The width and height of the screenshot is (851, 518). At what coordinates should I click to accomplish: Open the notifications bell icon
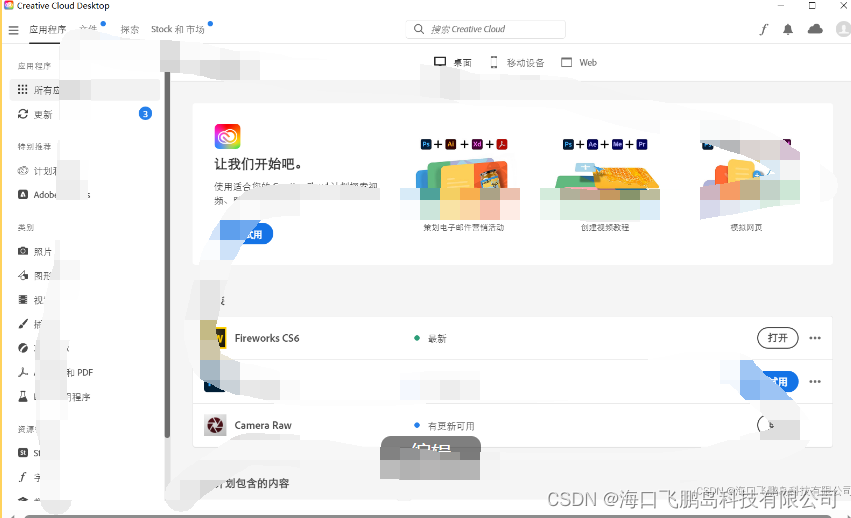788,29
